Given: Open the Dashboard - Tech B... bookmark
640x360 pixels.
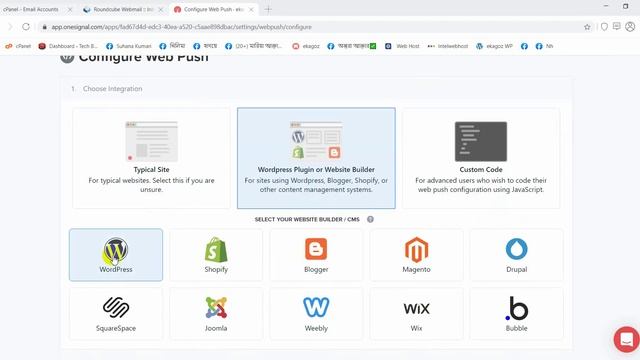Looking at the screenshot, I should 68,46.
